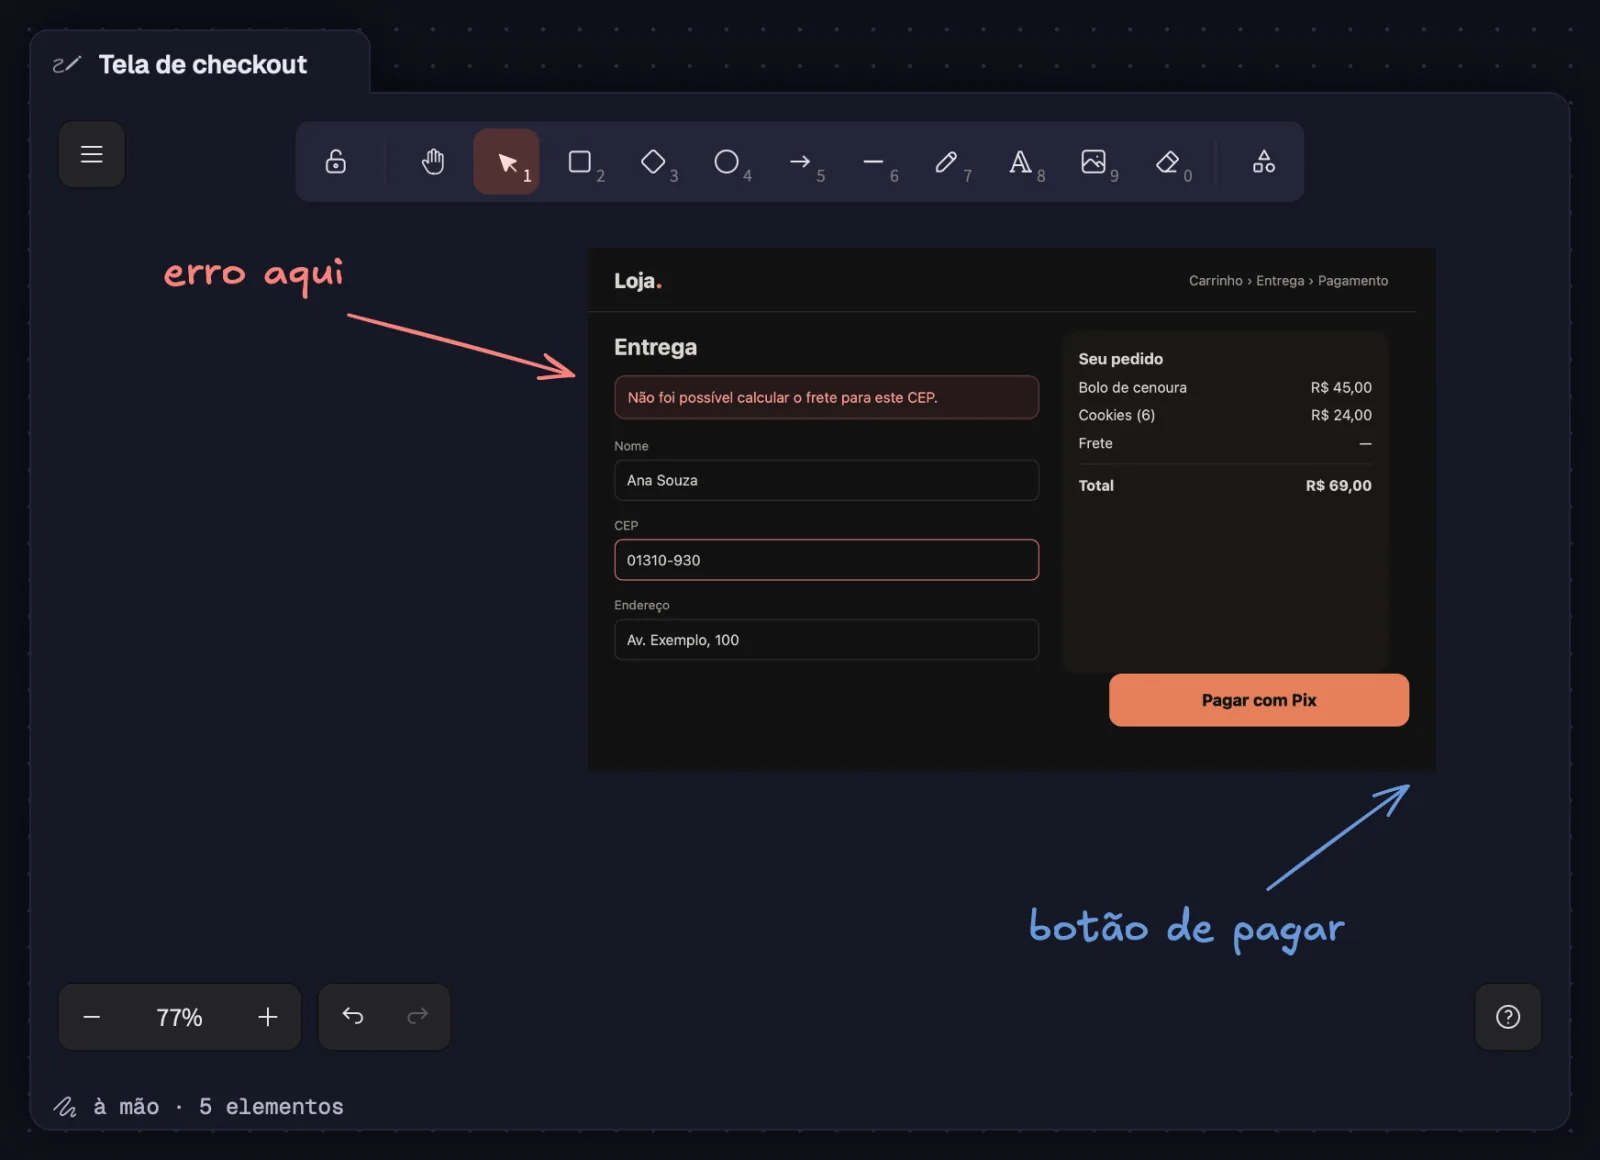The width and height of the screenshot is (1600, 1160).
Task: Pick the Ellipse shape tool
Action: tap(727, 162)
